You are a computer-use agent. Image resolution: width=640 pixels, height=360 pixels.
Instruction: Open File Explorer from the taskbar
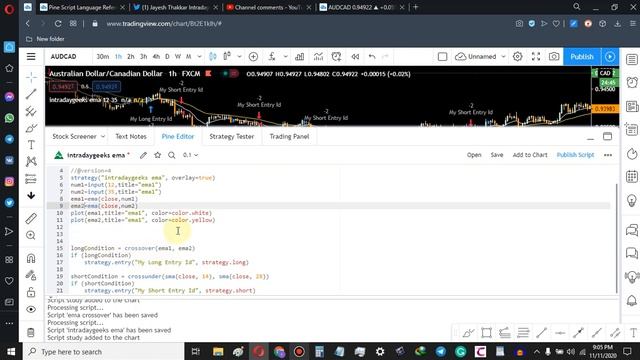pyautogui.click(x=218, y=351)
